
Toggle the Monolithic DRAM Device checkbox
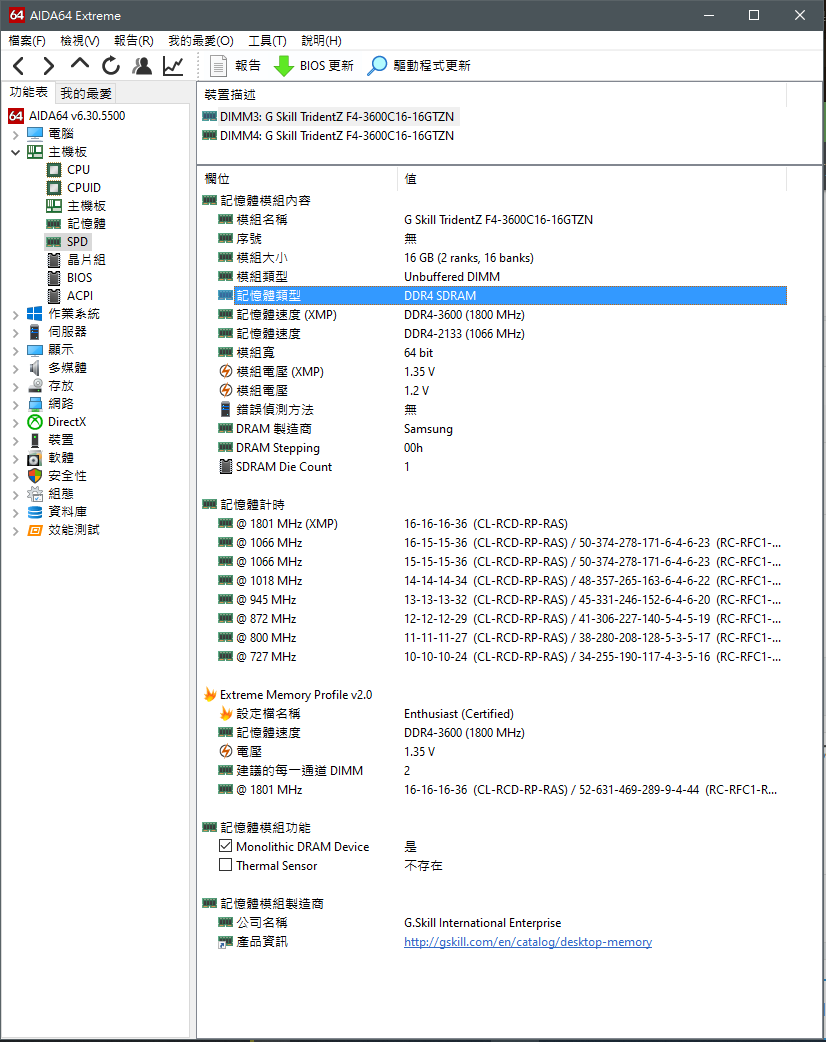point(225,846)
